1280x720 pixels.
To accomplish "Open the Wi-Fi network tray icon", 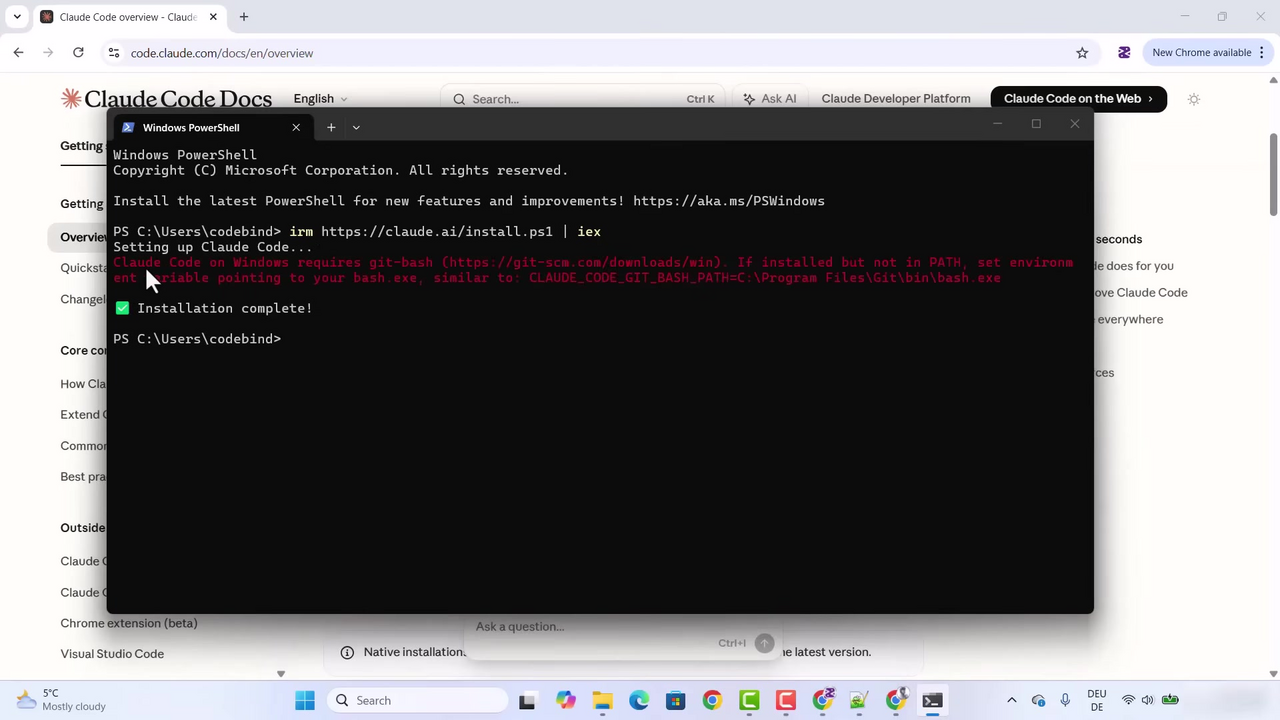I will click(1128, 701).
